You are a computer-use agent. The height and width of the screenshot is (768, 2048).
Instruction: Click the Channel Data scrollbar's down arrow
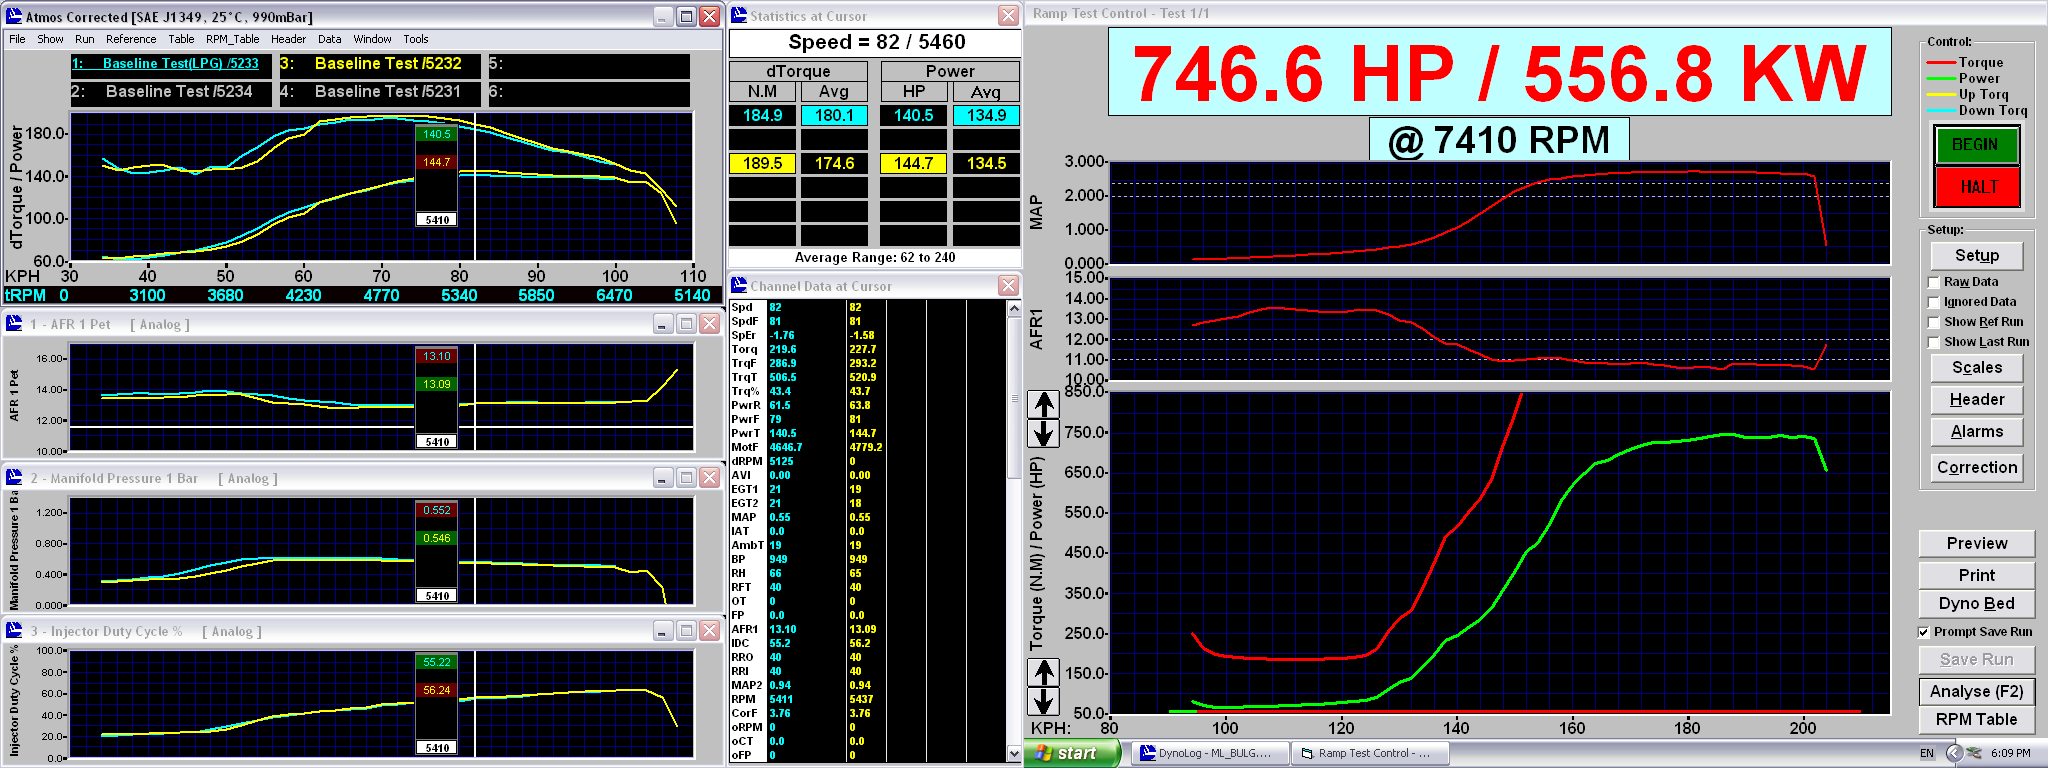1014,752
